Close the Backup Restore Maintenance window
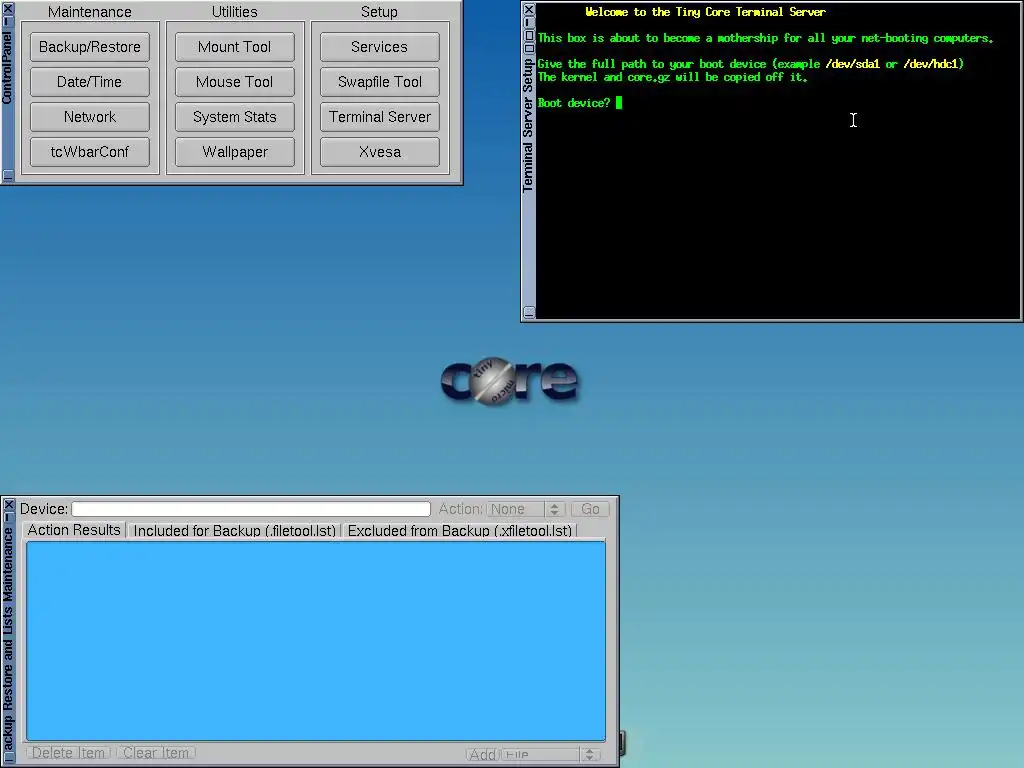Screen dimensions: 1024x768 [9, 505]
